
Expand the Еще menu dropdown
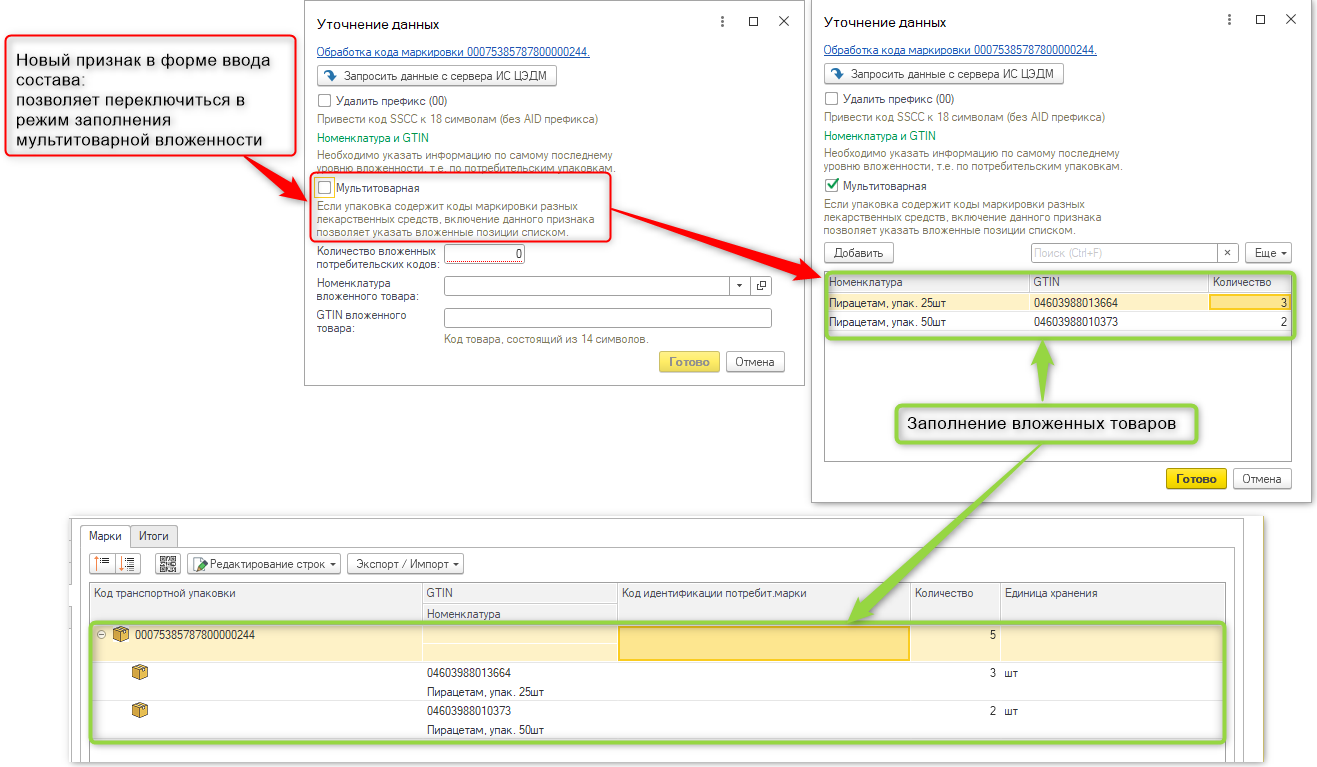(x=1268, y=253)
